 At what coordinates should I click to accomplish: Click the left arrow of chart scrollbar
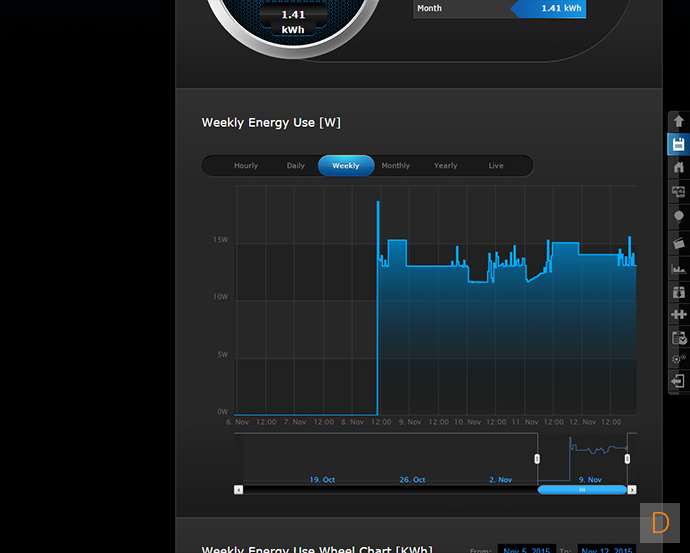(238, 490)
